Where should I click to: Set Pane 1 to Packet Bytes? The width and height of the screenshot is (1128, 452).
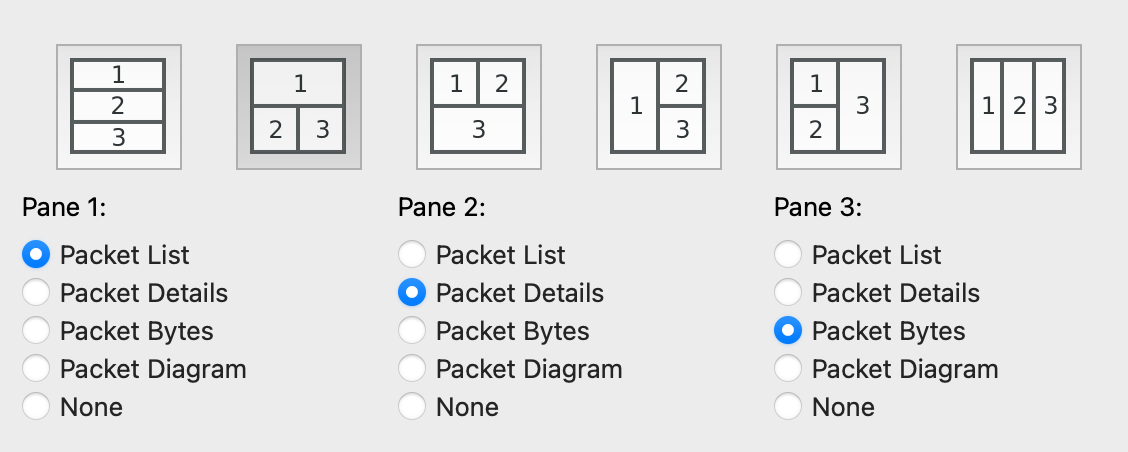coord(36,331)
